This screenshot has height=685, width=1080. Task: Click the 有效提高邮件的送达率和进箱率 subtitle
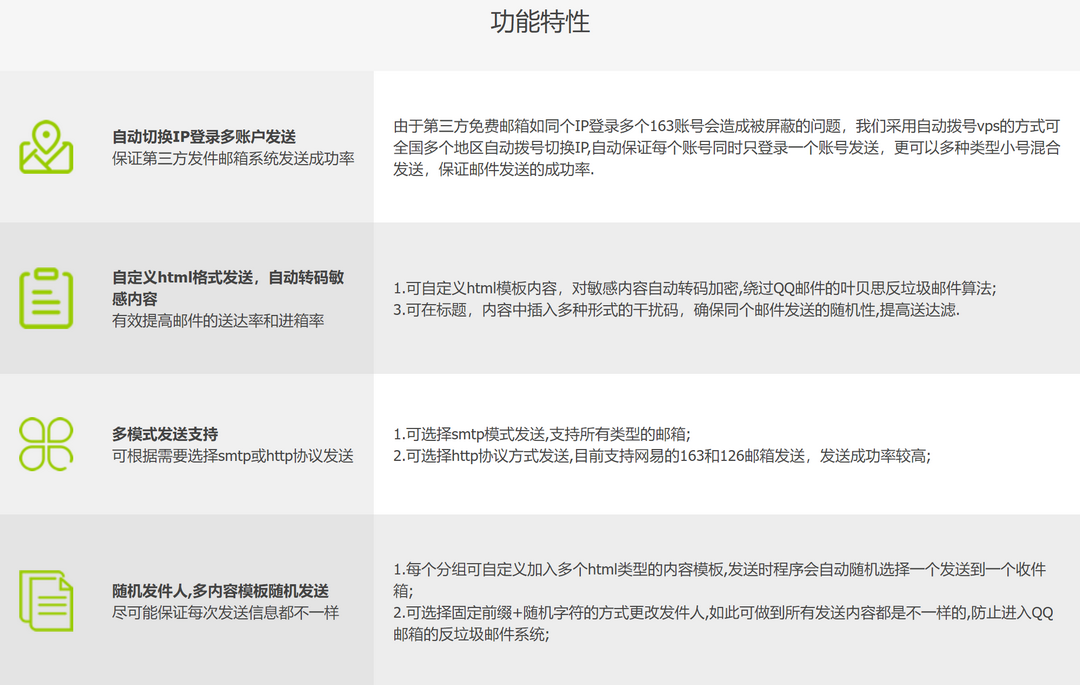click(x=218, y=320)
